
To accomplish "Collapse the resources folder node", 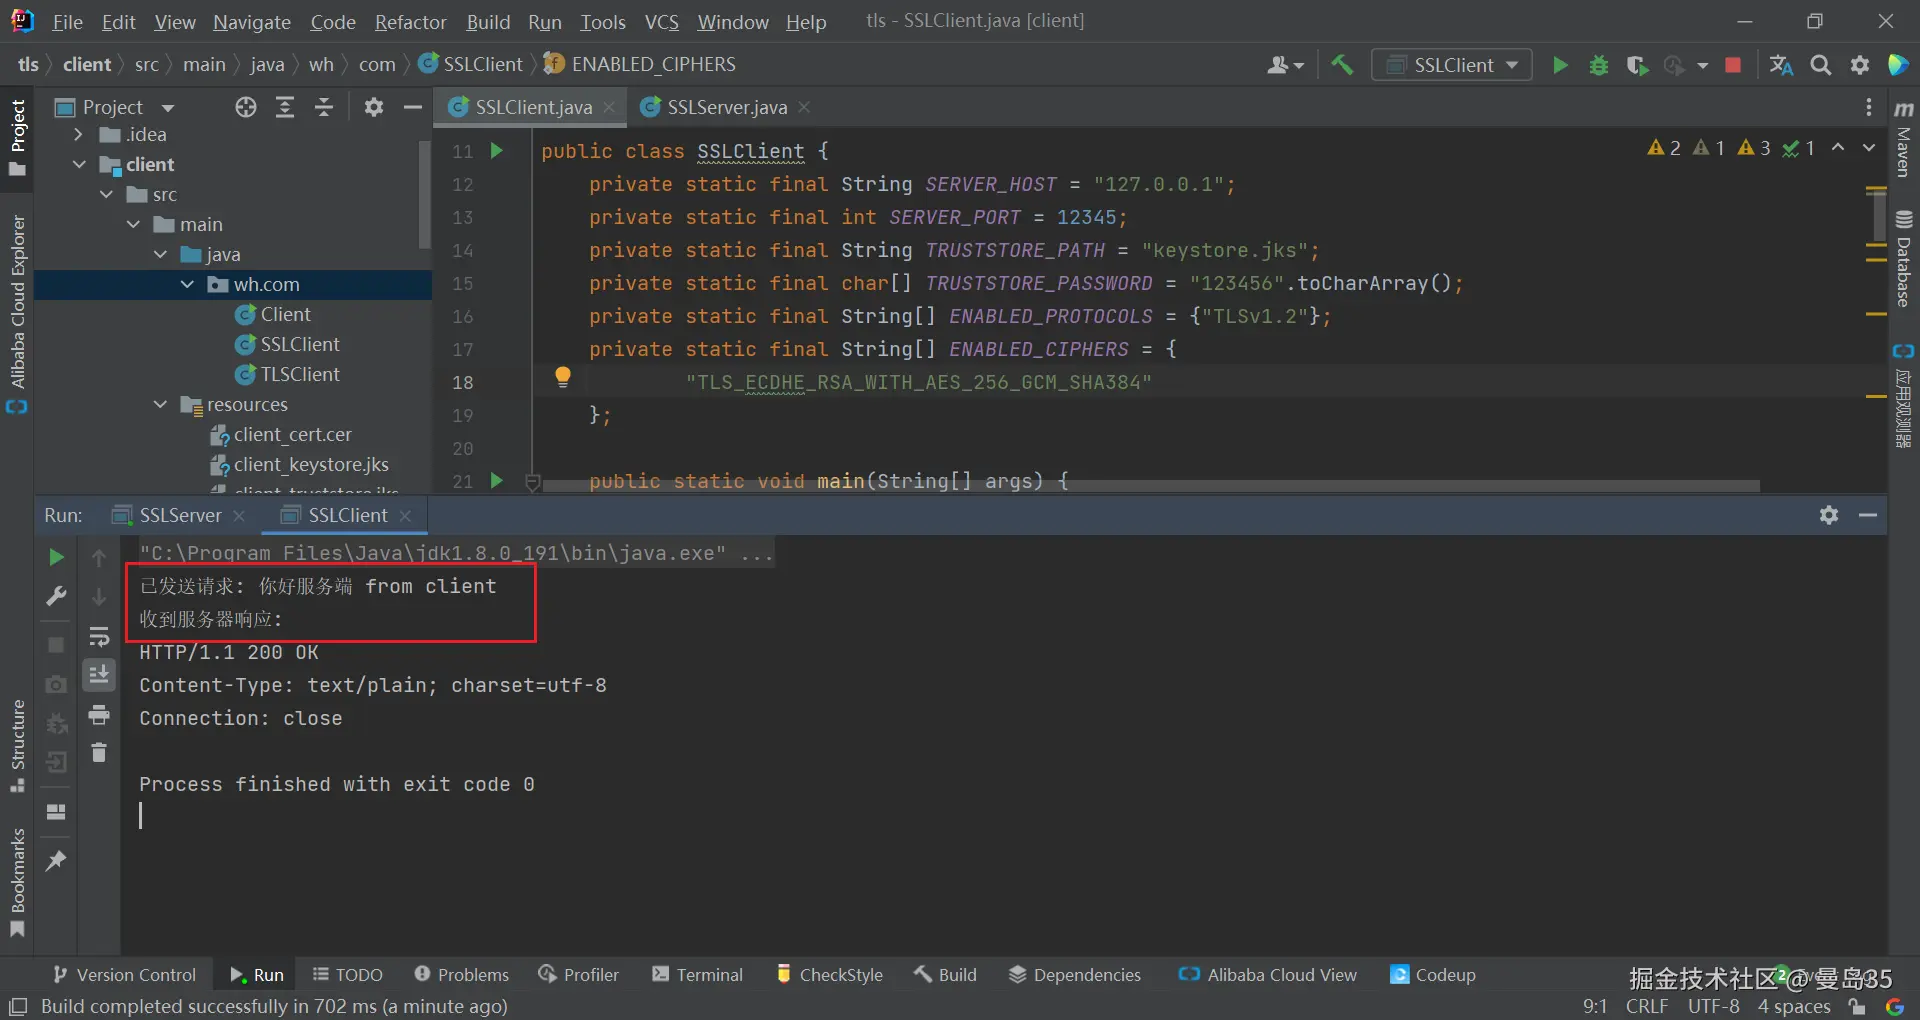I will point(160,404).
